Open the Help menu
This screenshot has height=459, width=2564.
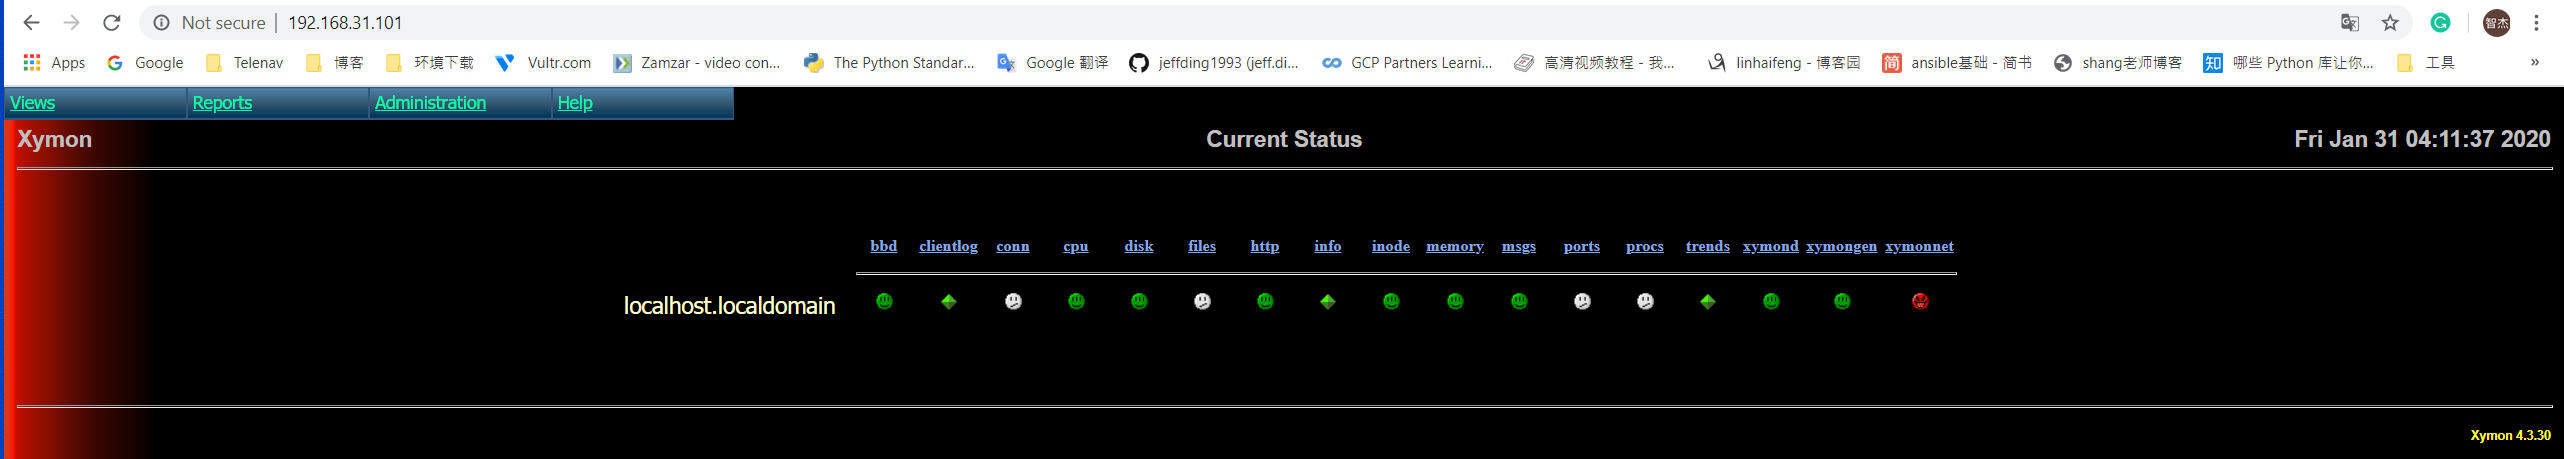click(x=575, y=103)
